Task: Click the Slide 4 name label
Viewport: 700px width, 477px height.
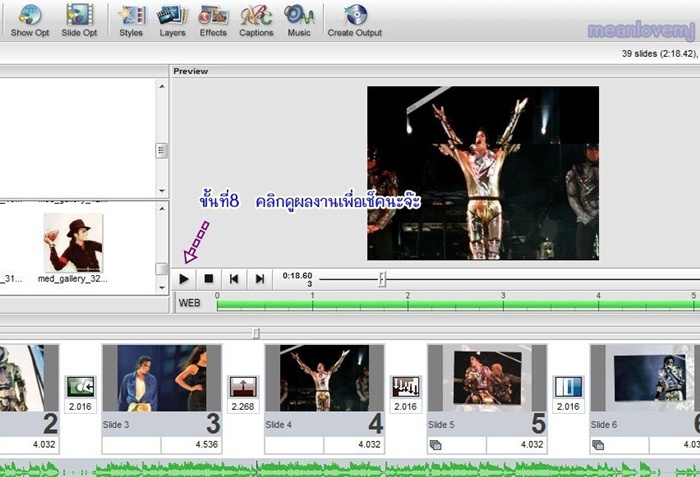Action: [279, 425]
